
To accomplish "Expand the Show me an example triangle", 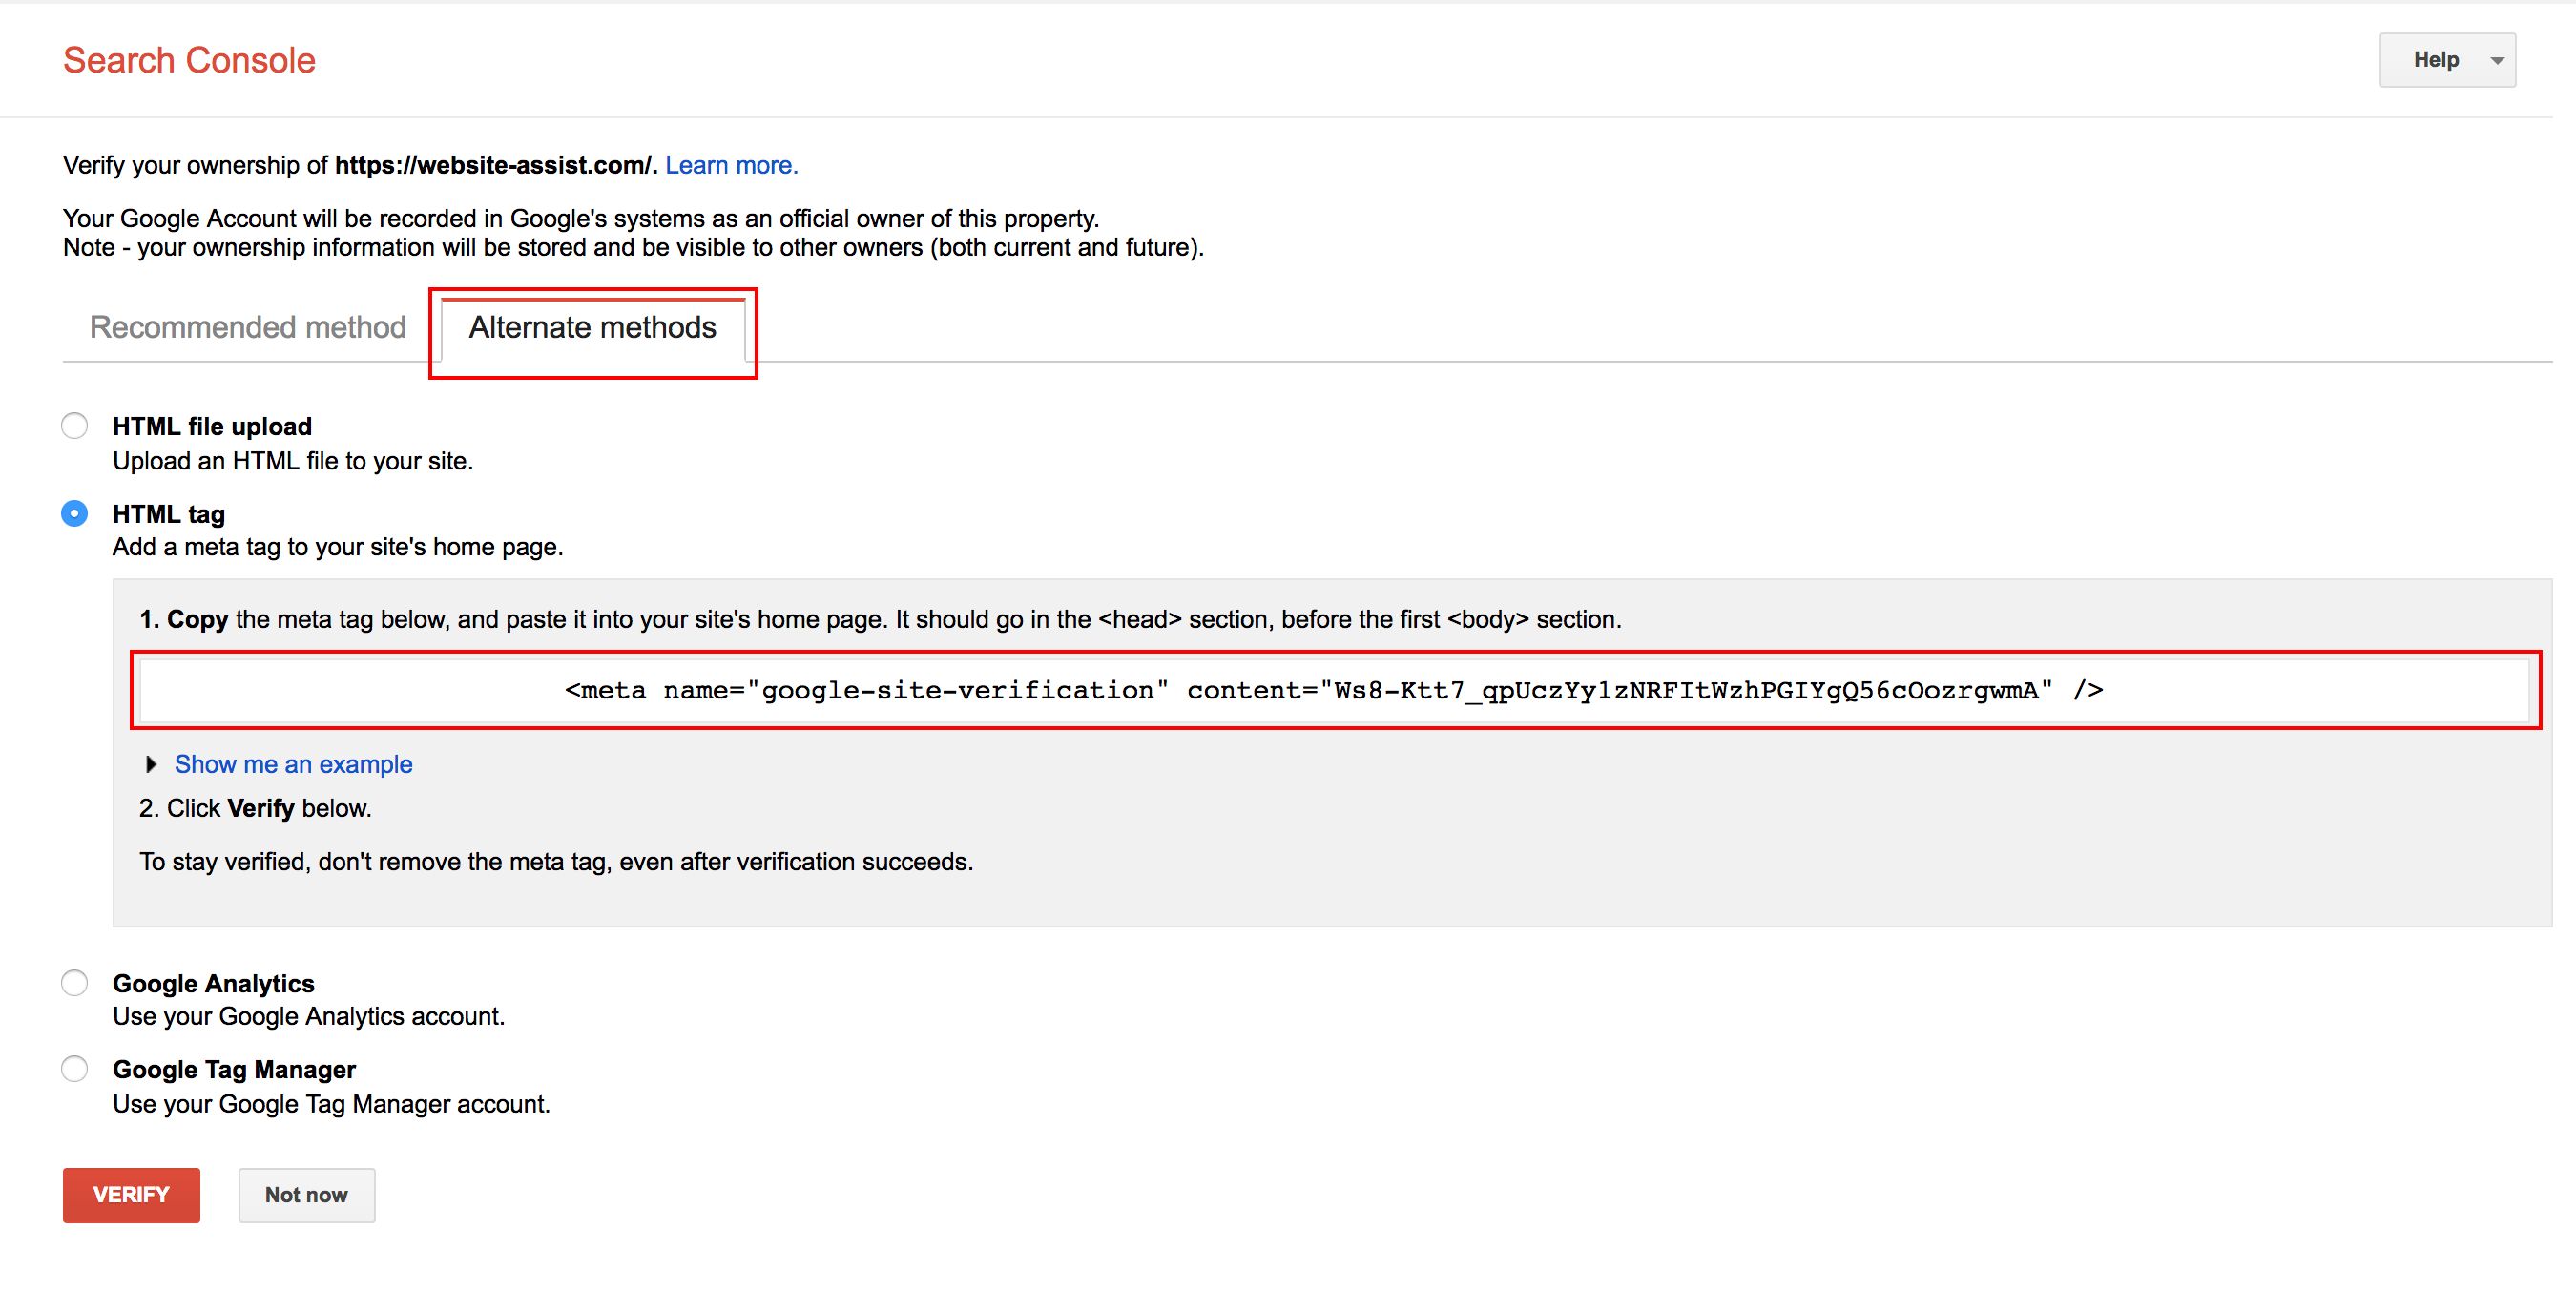I will pos(151,764).
